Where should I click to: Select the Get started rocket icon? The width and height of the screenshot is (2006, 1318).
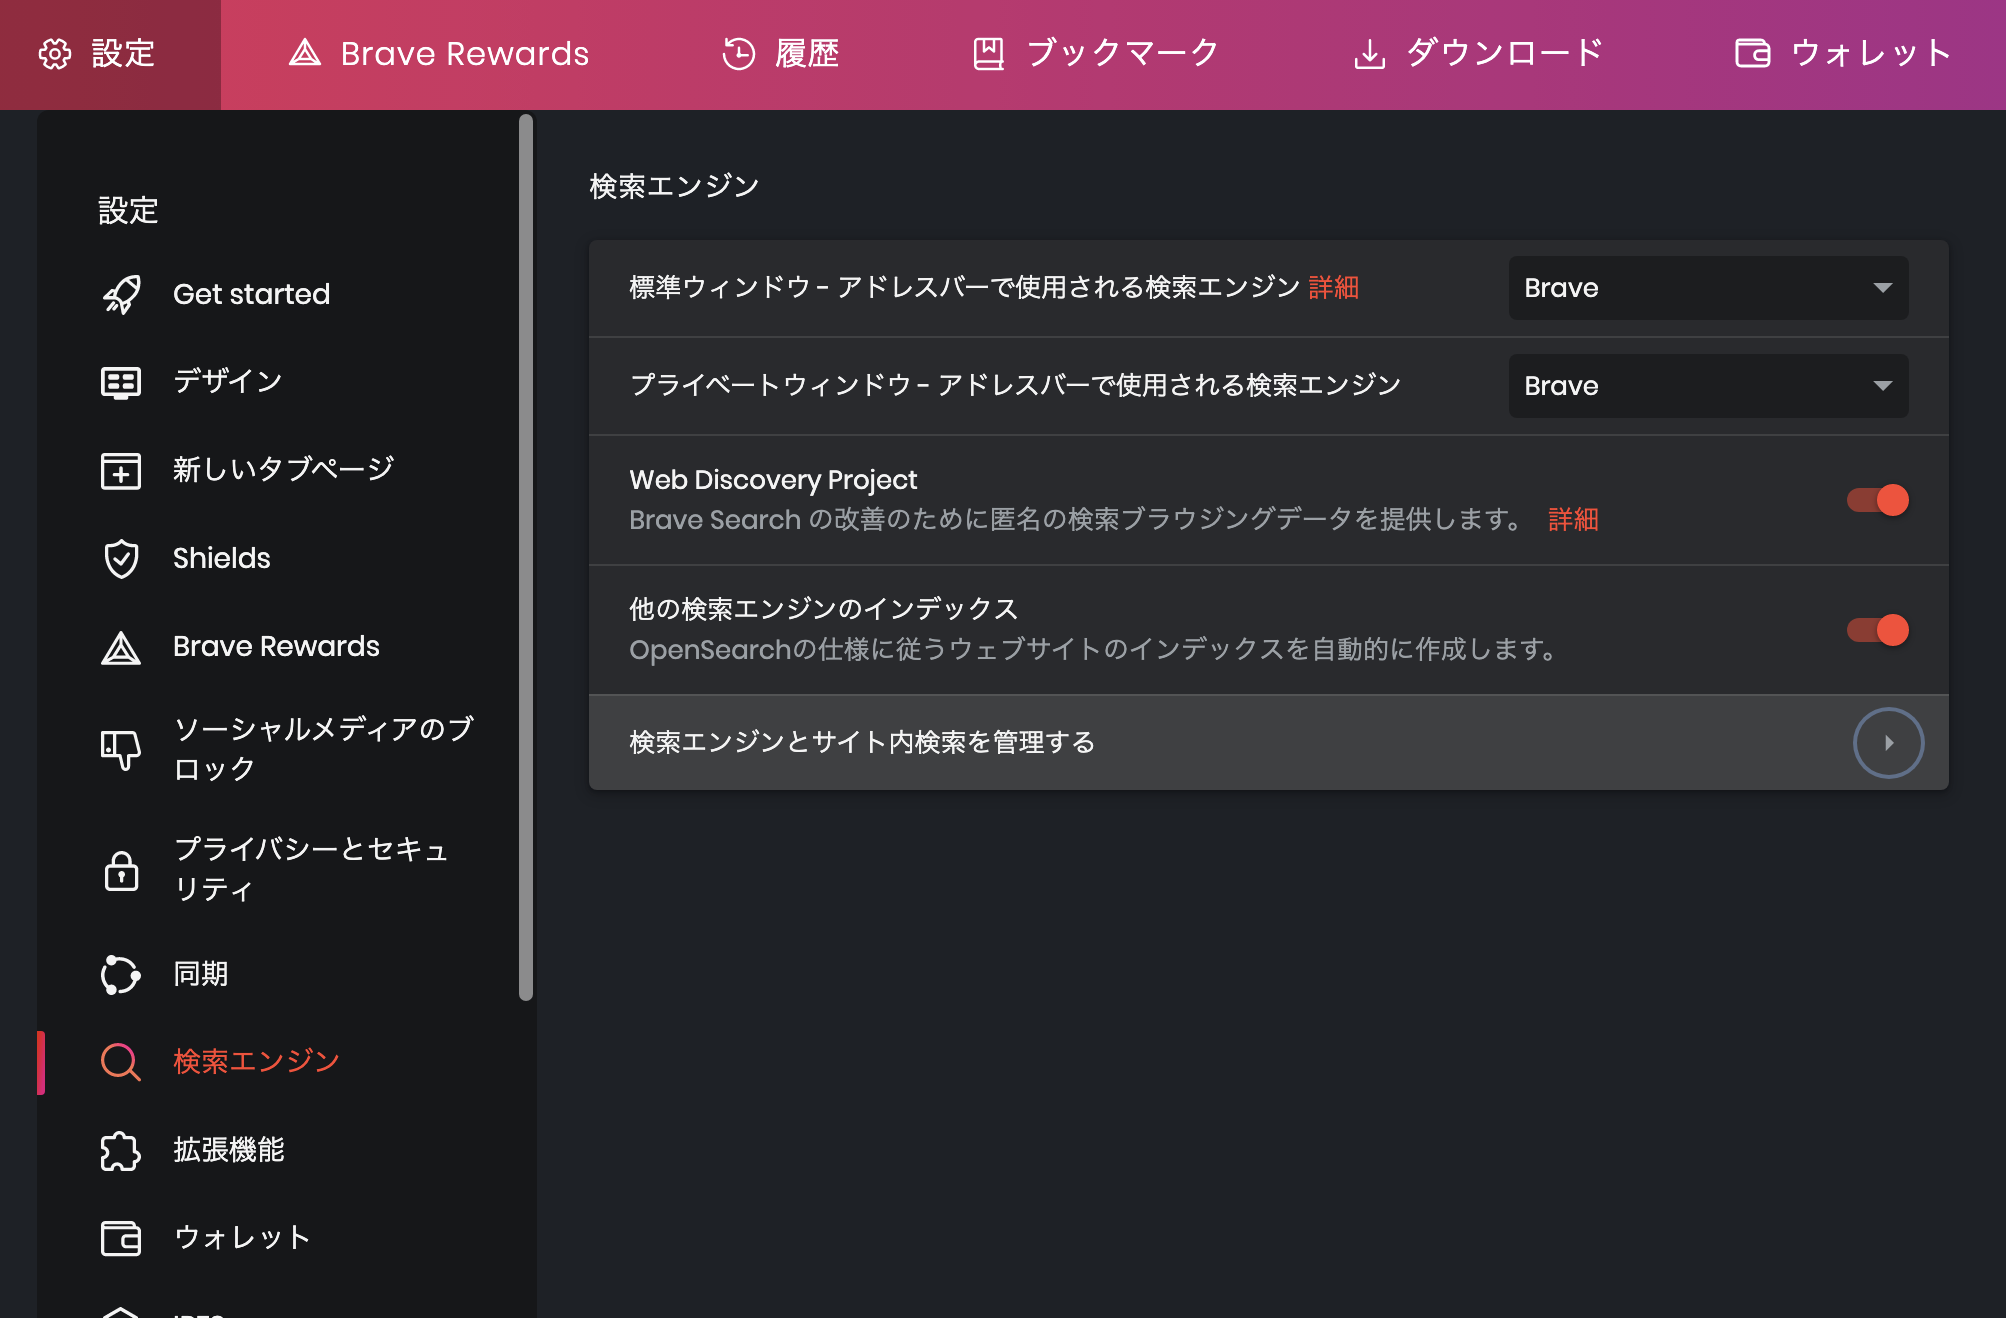(x=120, y=293)
